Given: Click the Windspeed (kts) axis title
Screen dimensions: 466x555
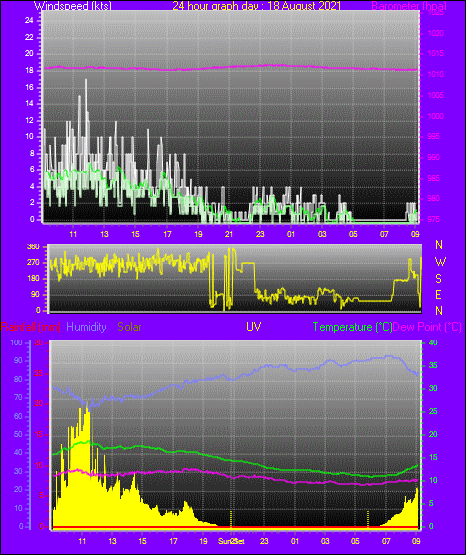Looking at the screenshot, I should pyautogui.click(x=73, y=6).
